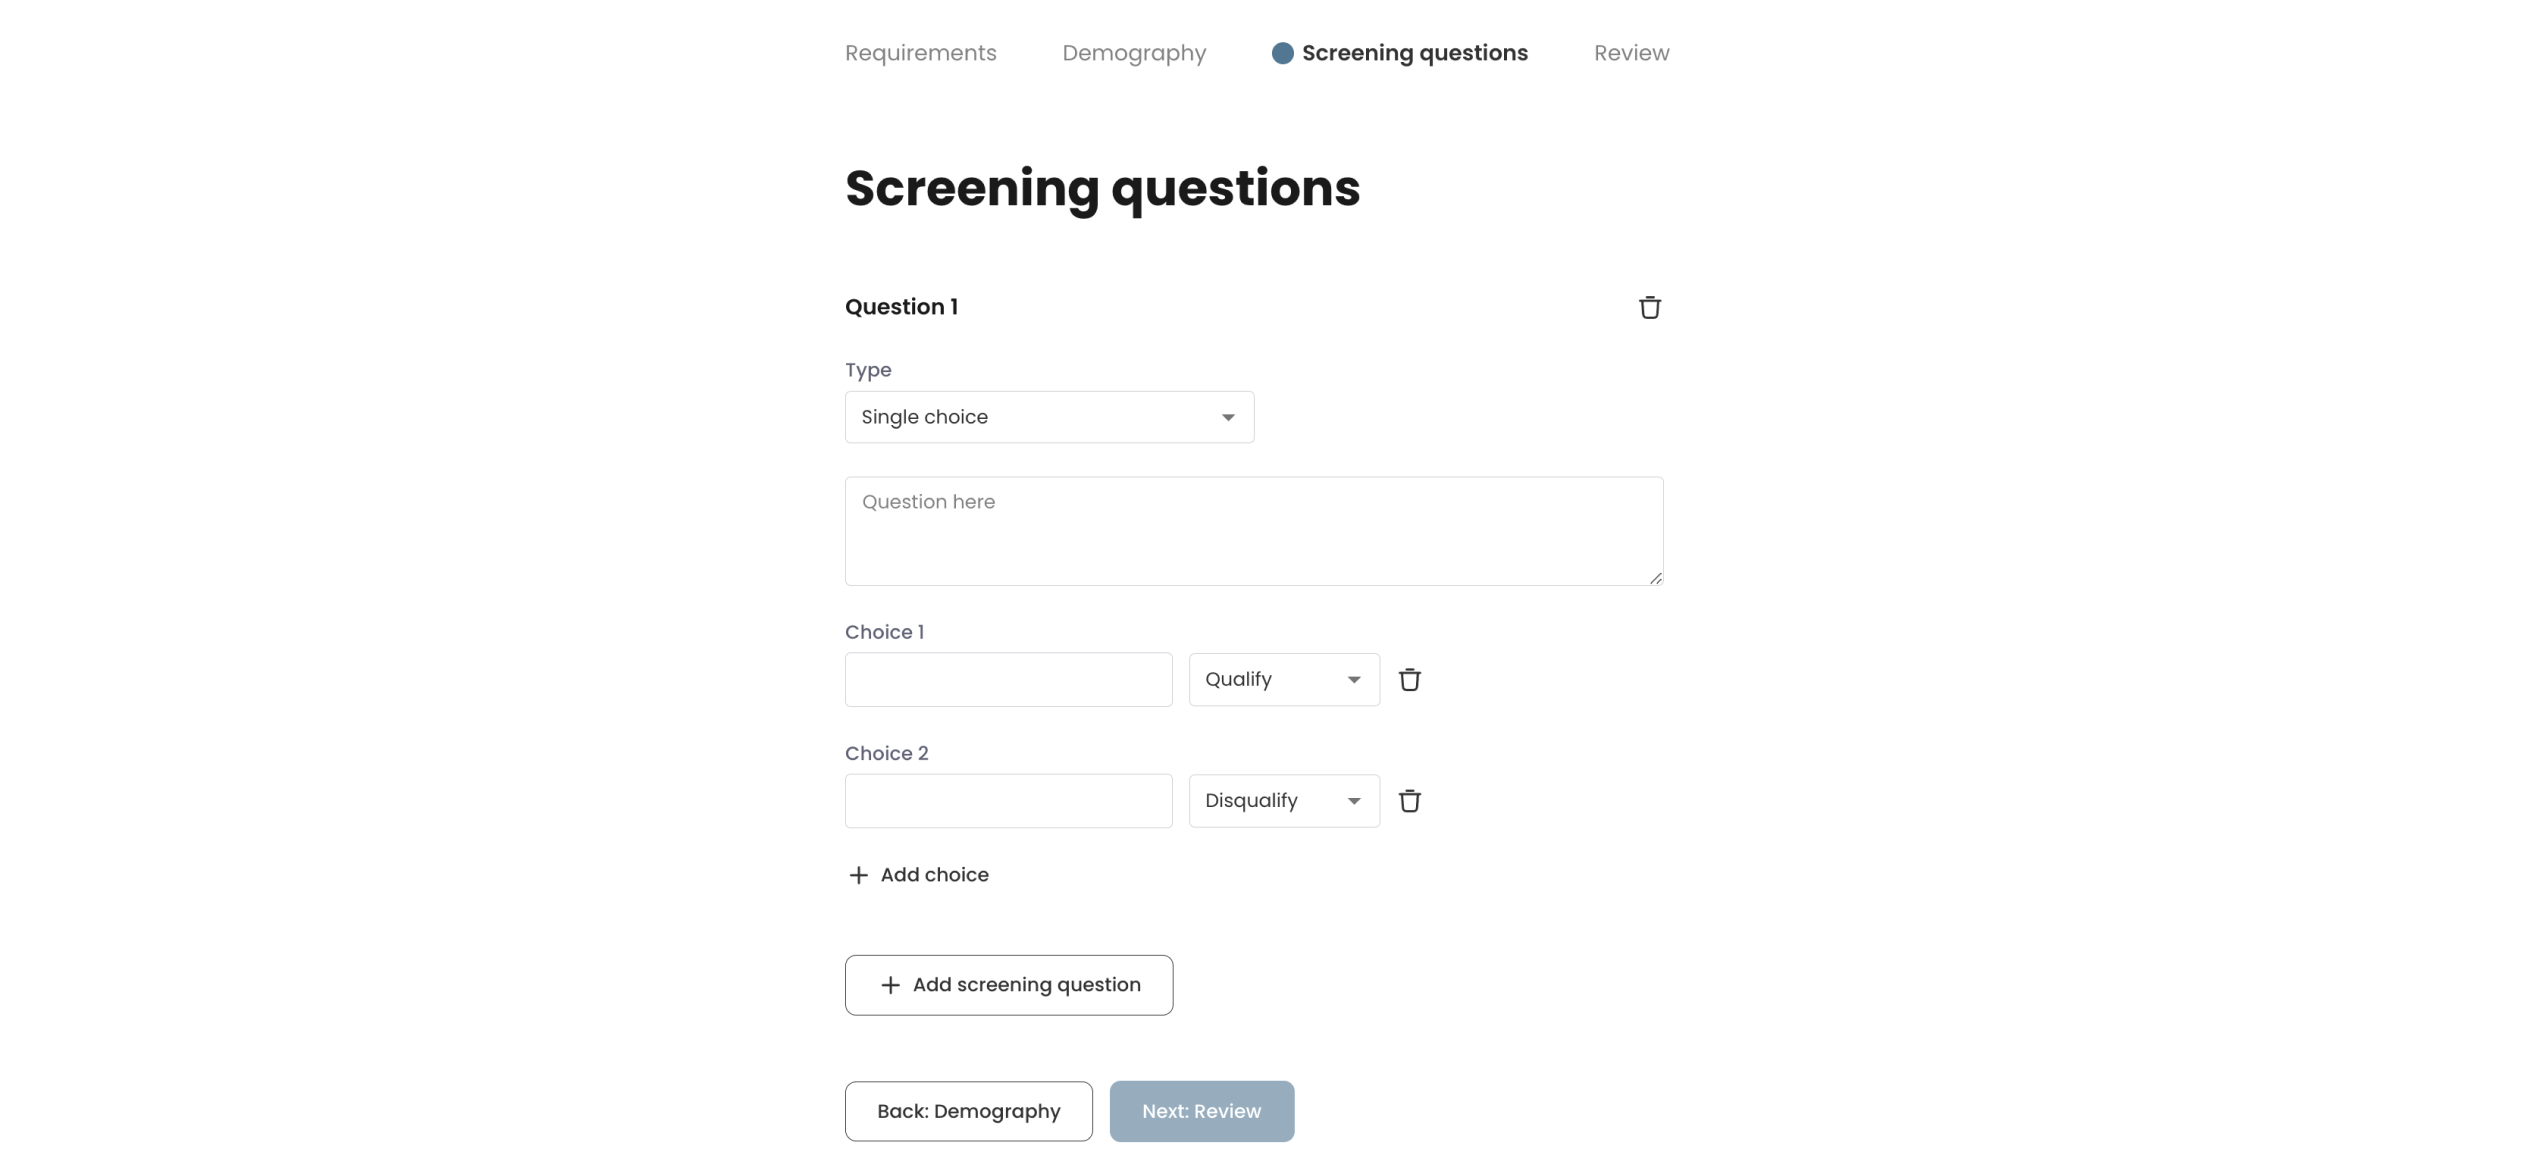Remove Choice 2 with its trash icon

pyautogui.click(x=1410, y=800)
